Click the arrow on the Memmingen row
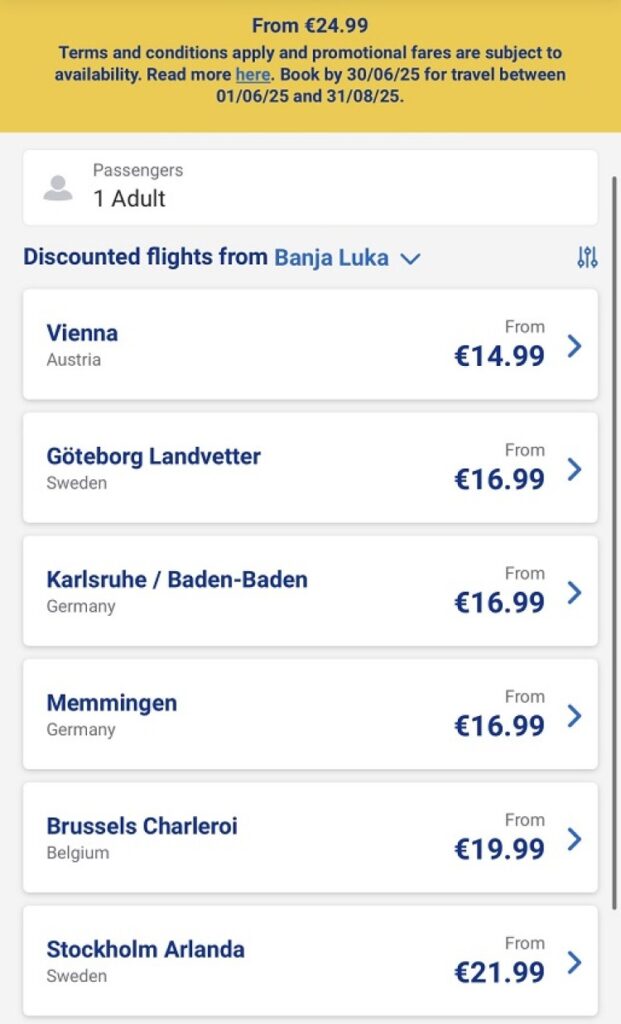This screenshot has width=621, height=1024. 574,716
